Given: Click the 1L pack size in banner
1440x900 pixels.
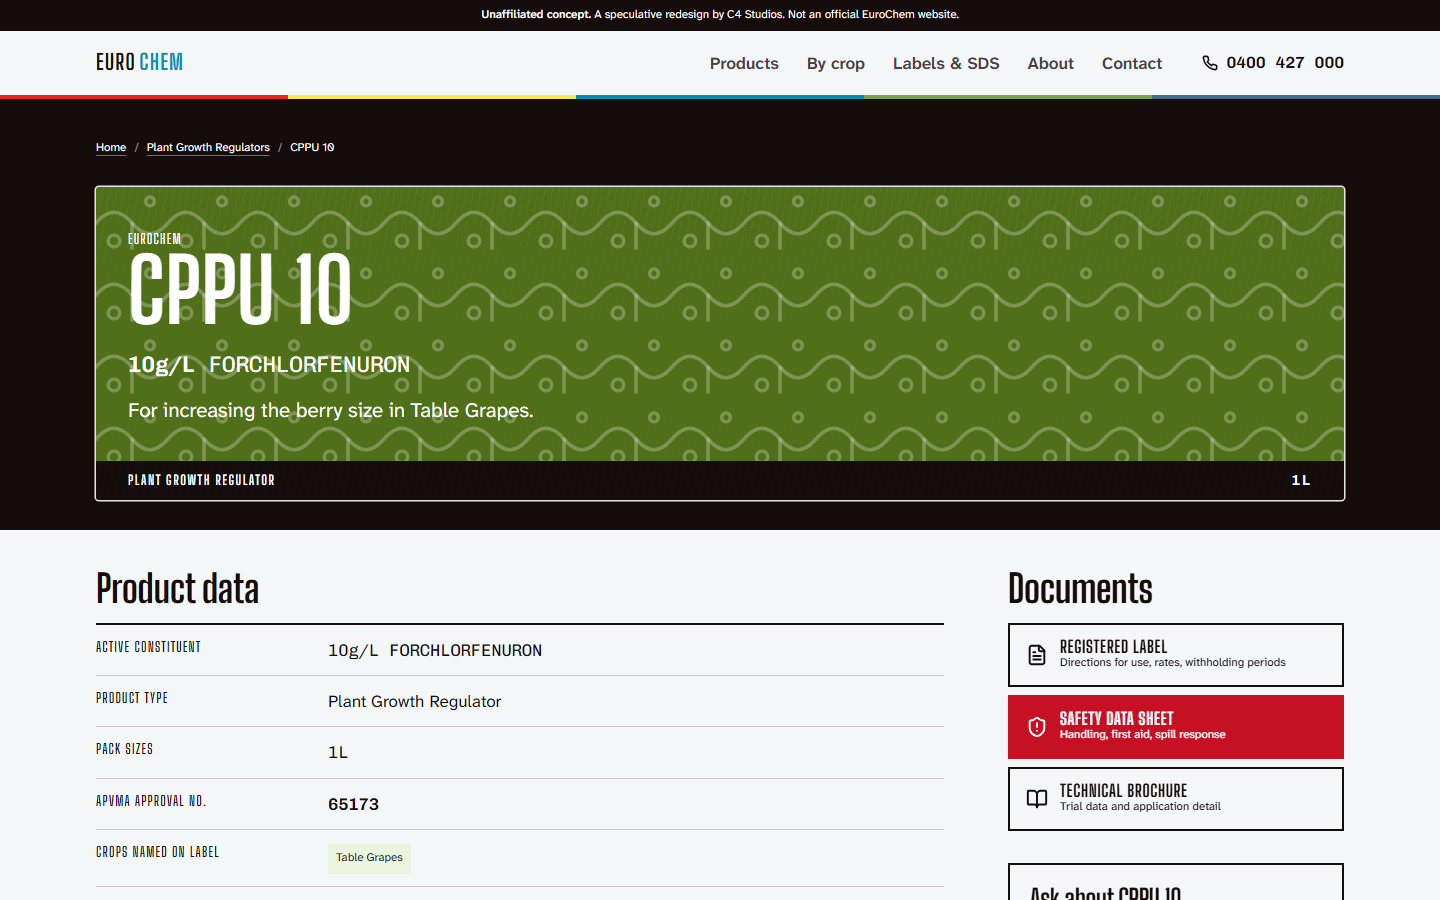Looking at the screenshot, I should (x=1300, y=480).
